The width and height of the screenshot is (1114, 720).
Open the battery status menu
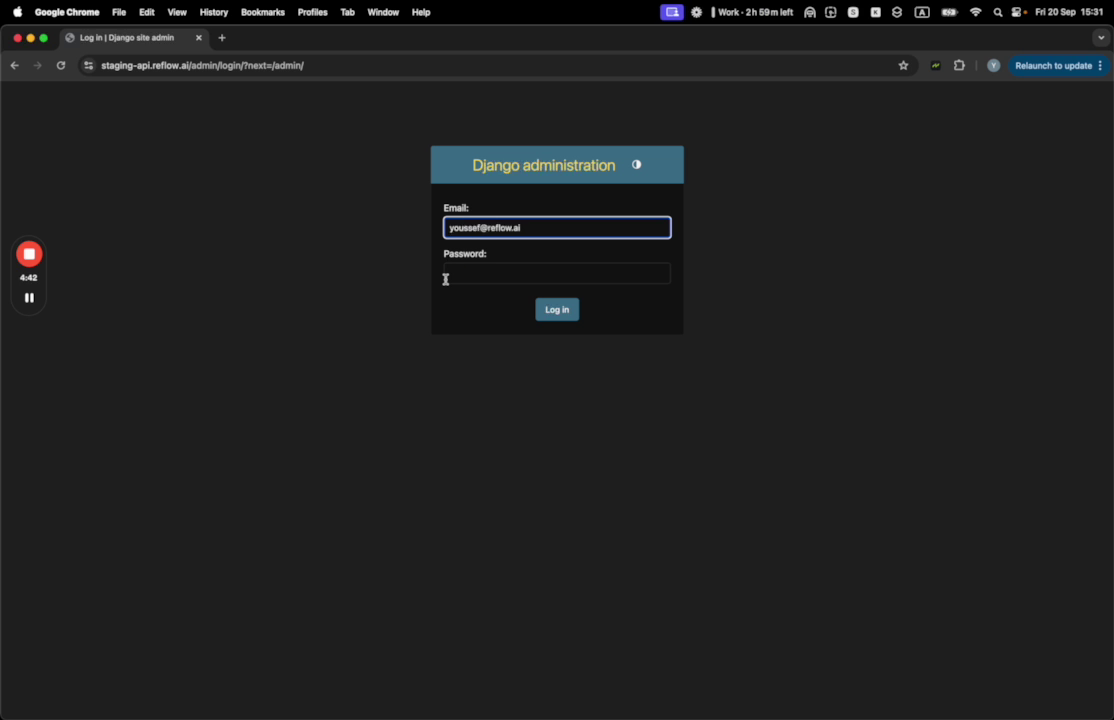pyautogui.click(x=949, y=12)
